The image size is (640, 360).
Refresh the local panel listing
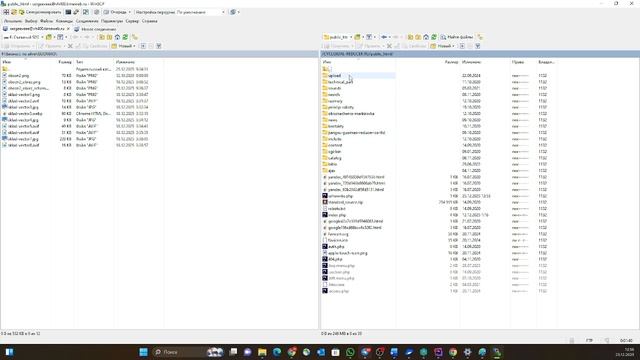[125, 37]
